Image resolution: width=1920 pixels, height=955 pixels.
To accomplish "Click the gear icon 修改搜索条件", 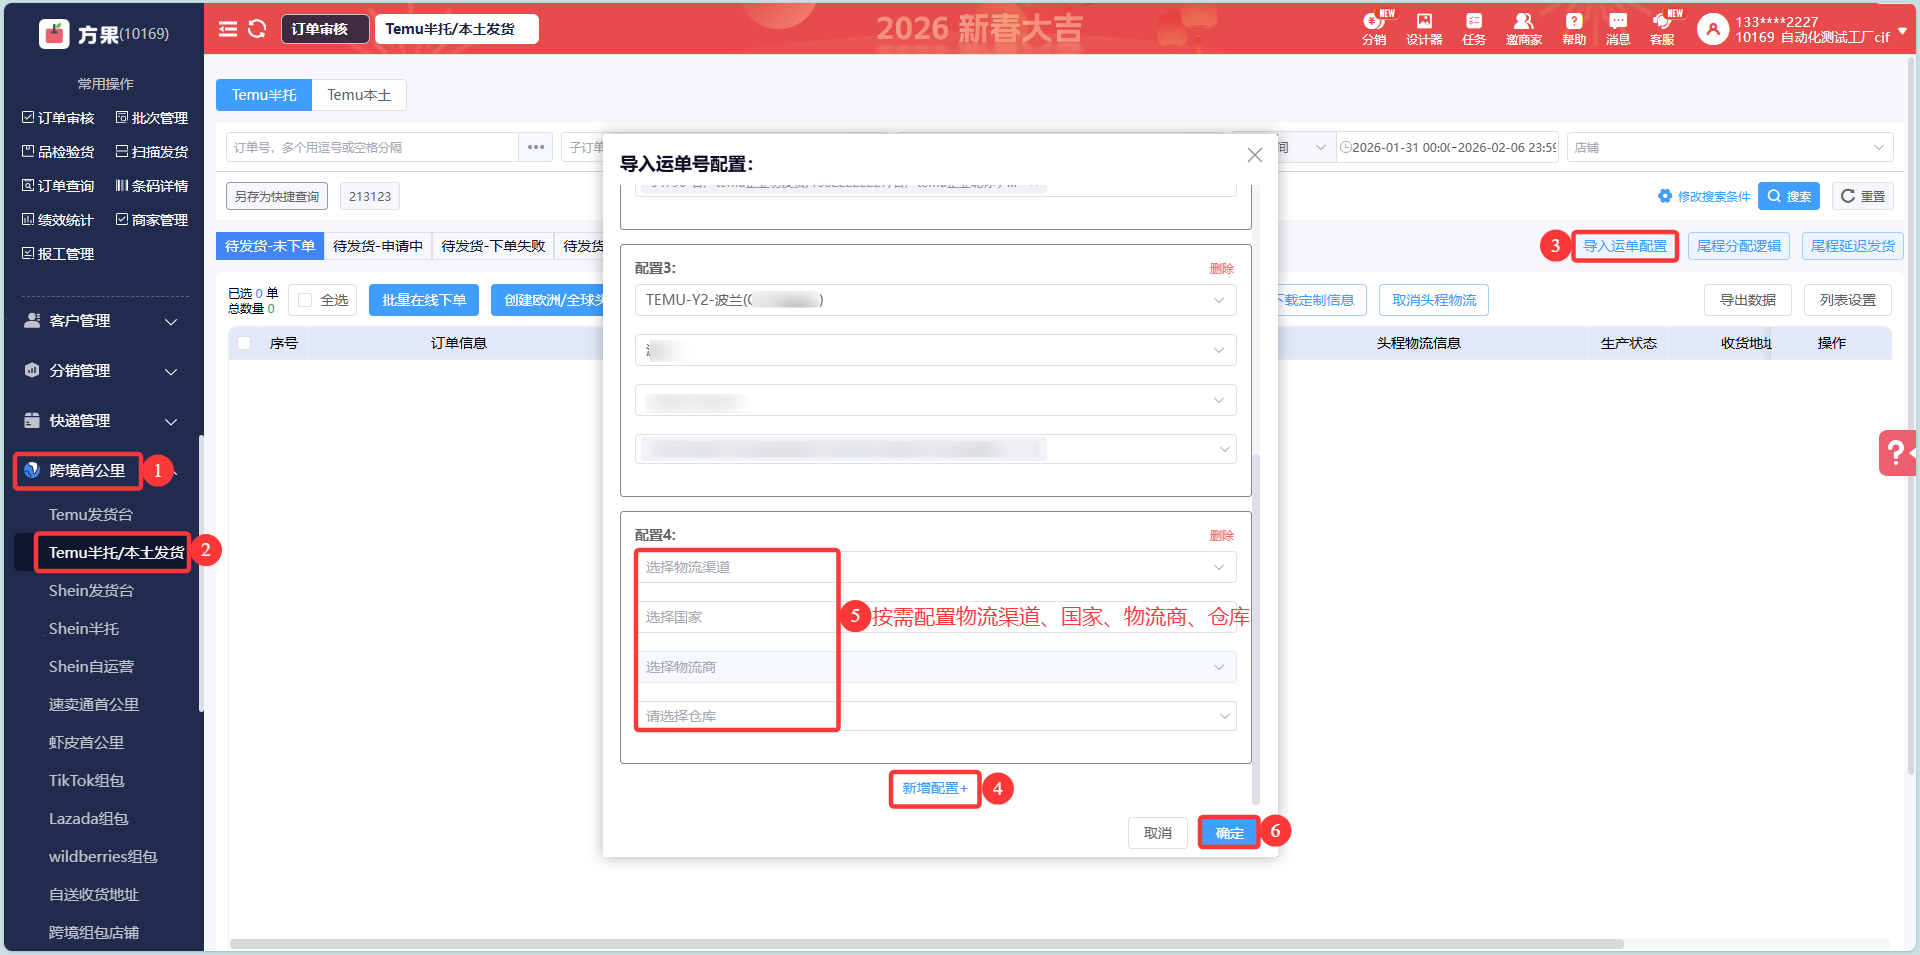I will click(x=1665, y=196).
